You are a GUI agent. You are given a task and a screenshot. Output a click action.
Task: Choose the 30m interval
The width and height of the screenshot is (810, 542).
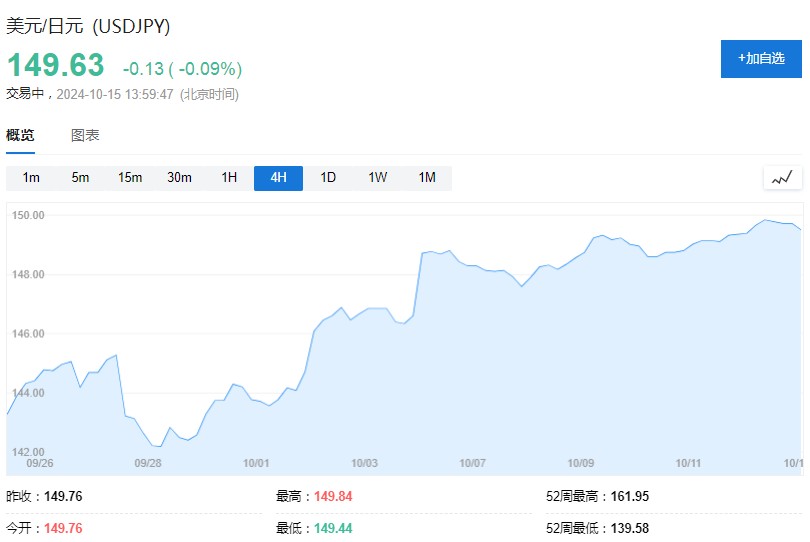[x=179, y=178]
